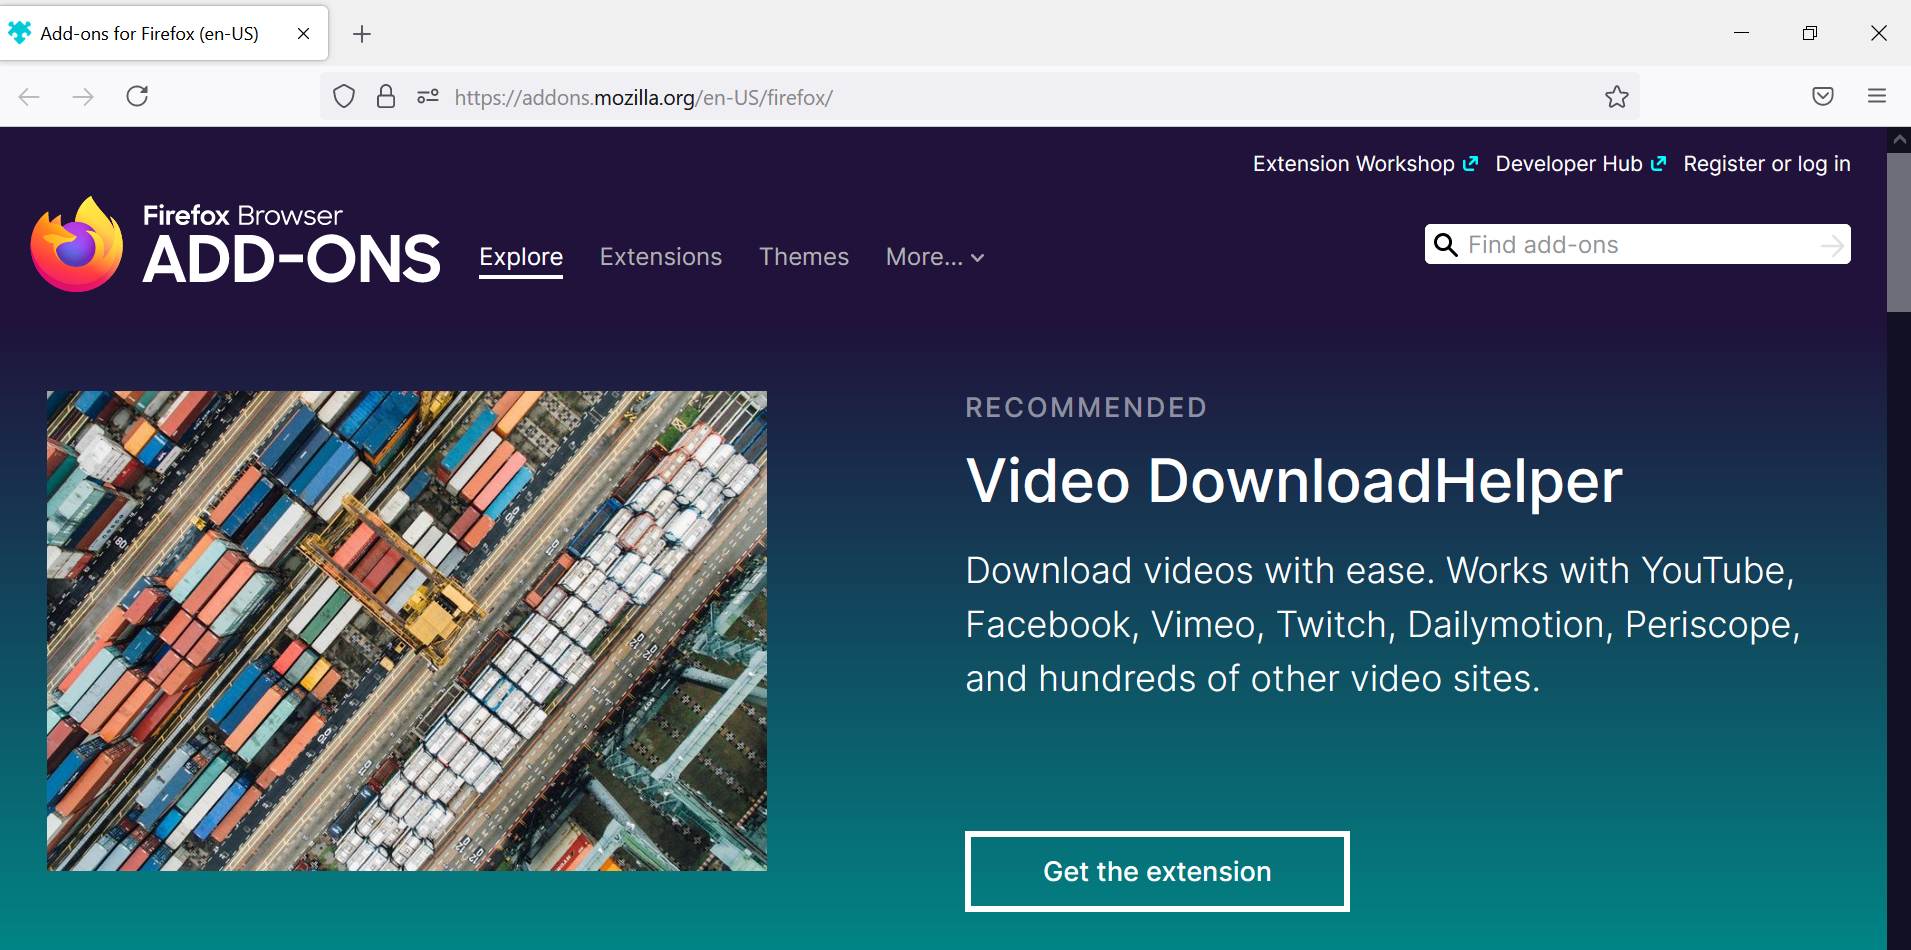Click the Get the extension button

coord(1157,872)
